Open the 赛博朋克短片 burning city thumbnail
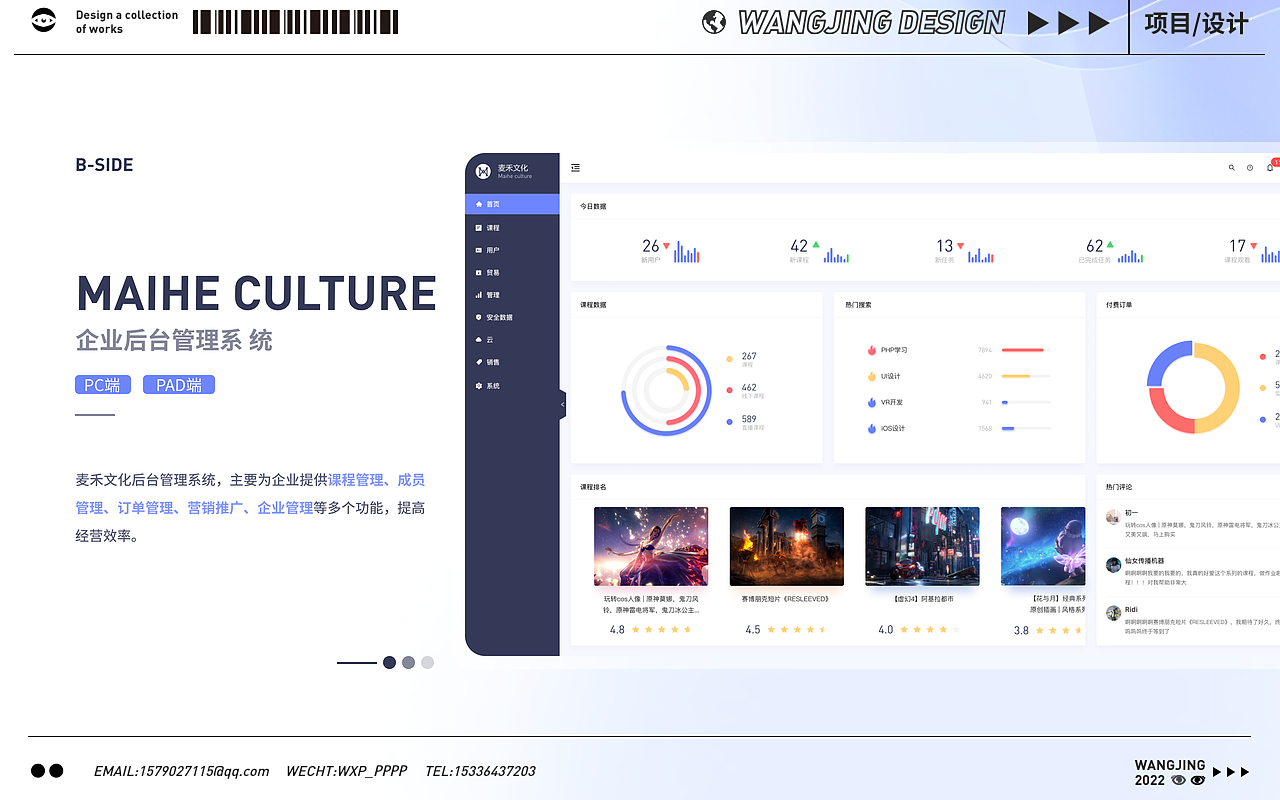 point(787,546)
